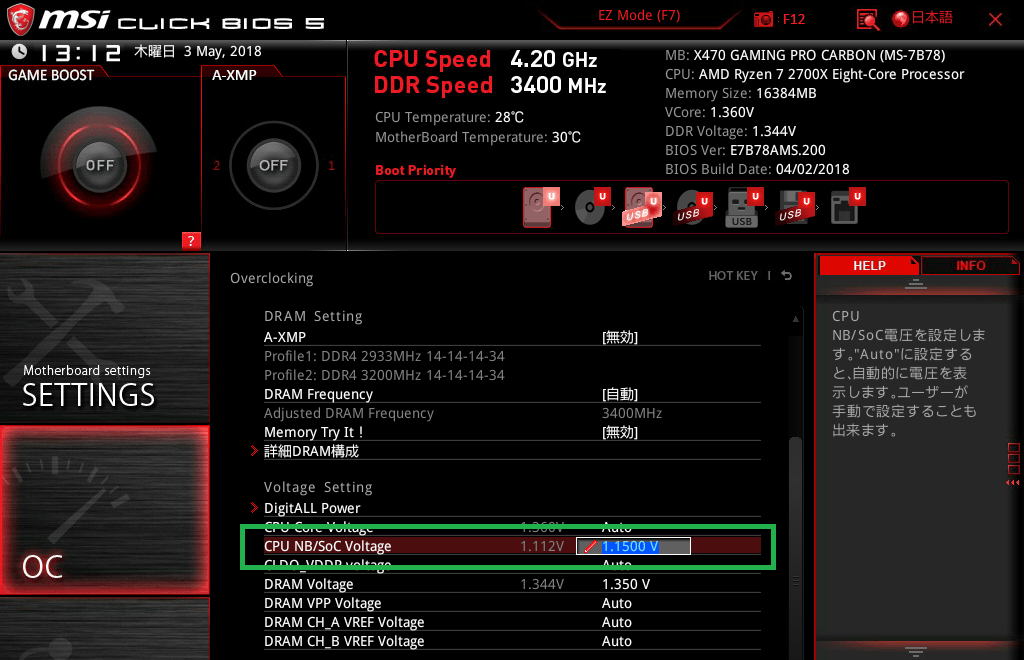The height and width of the screenshot is (660, 1024).
Task: Click the MSI dragon shield logo
Action: (20, 19)
